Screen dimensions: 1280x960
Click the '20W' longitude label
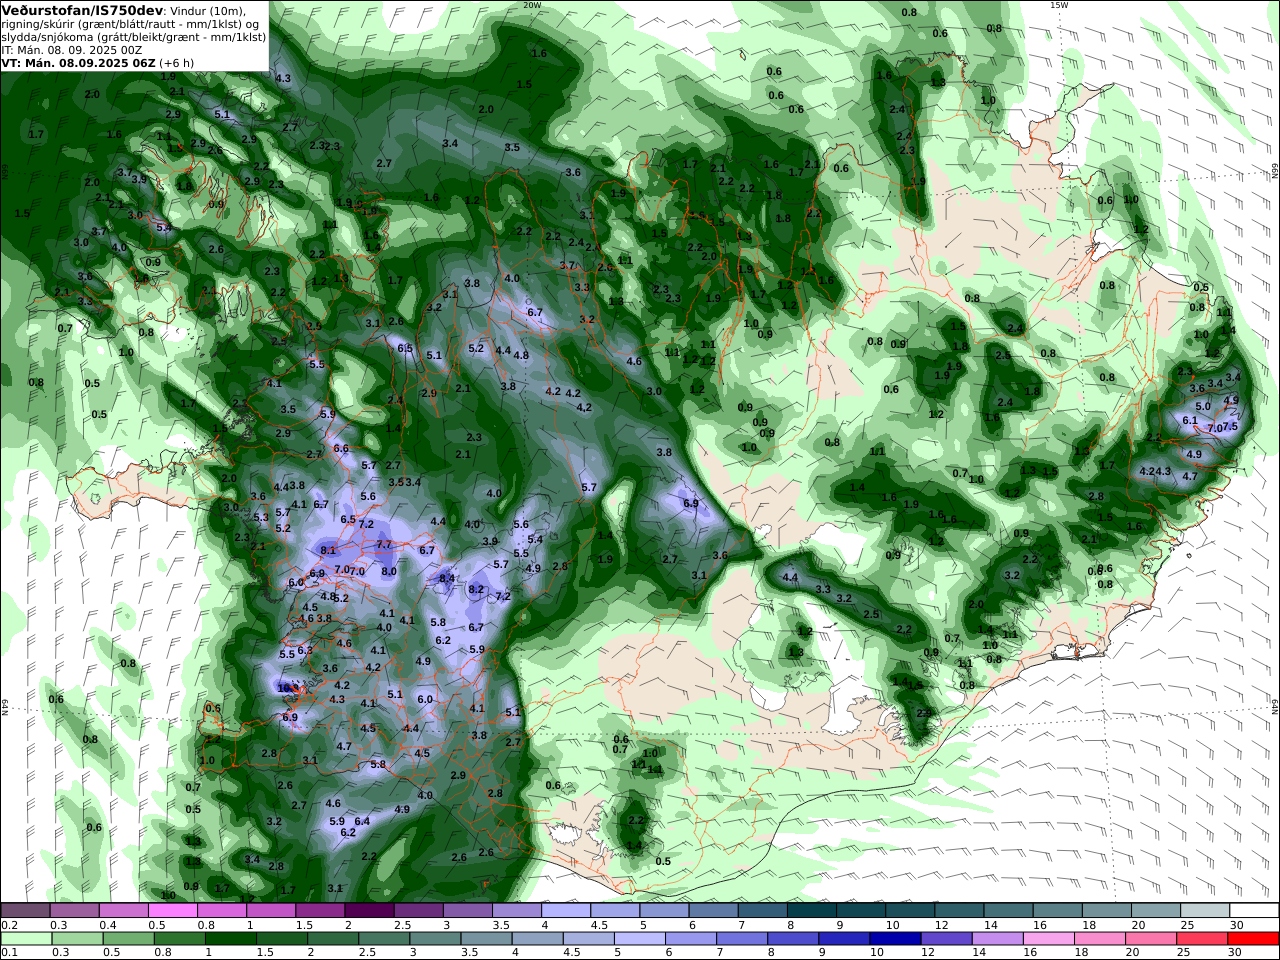pos(532,5)
